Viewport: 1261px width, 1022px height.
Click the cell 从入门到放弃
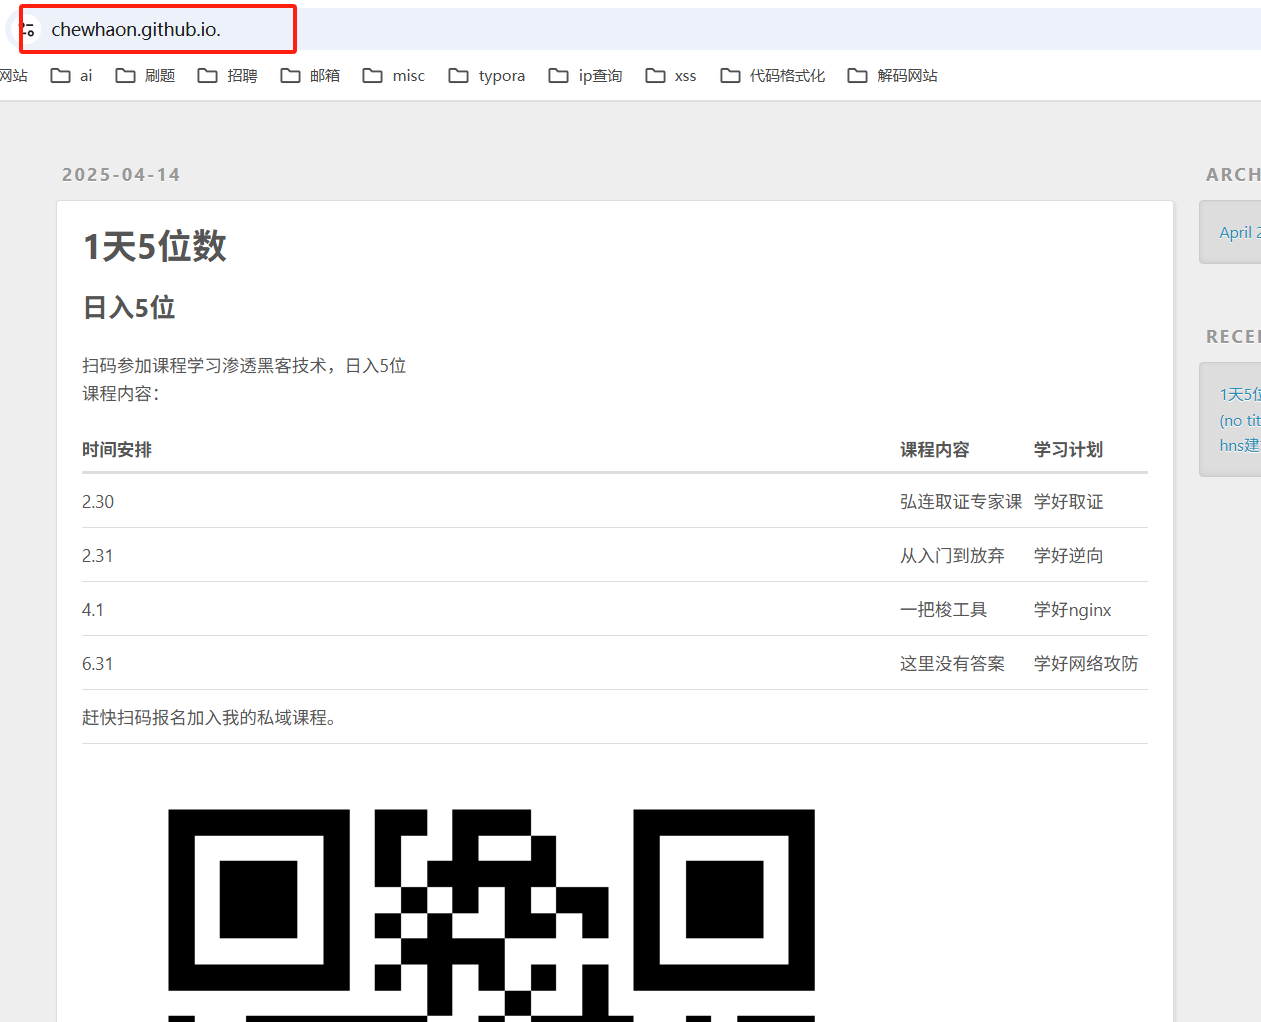952,556
